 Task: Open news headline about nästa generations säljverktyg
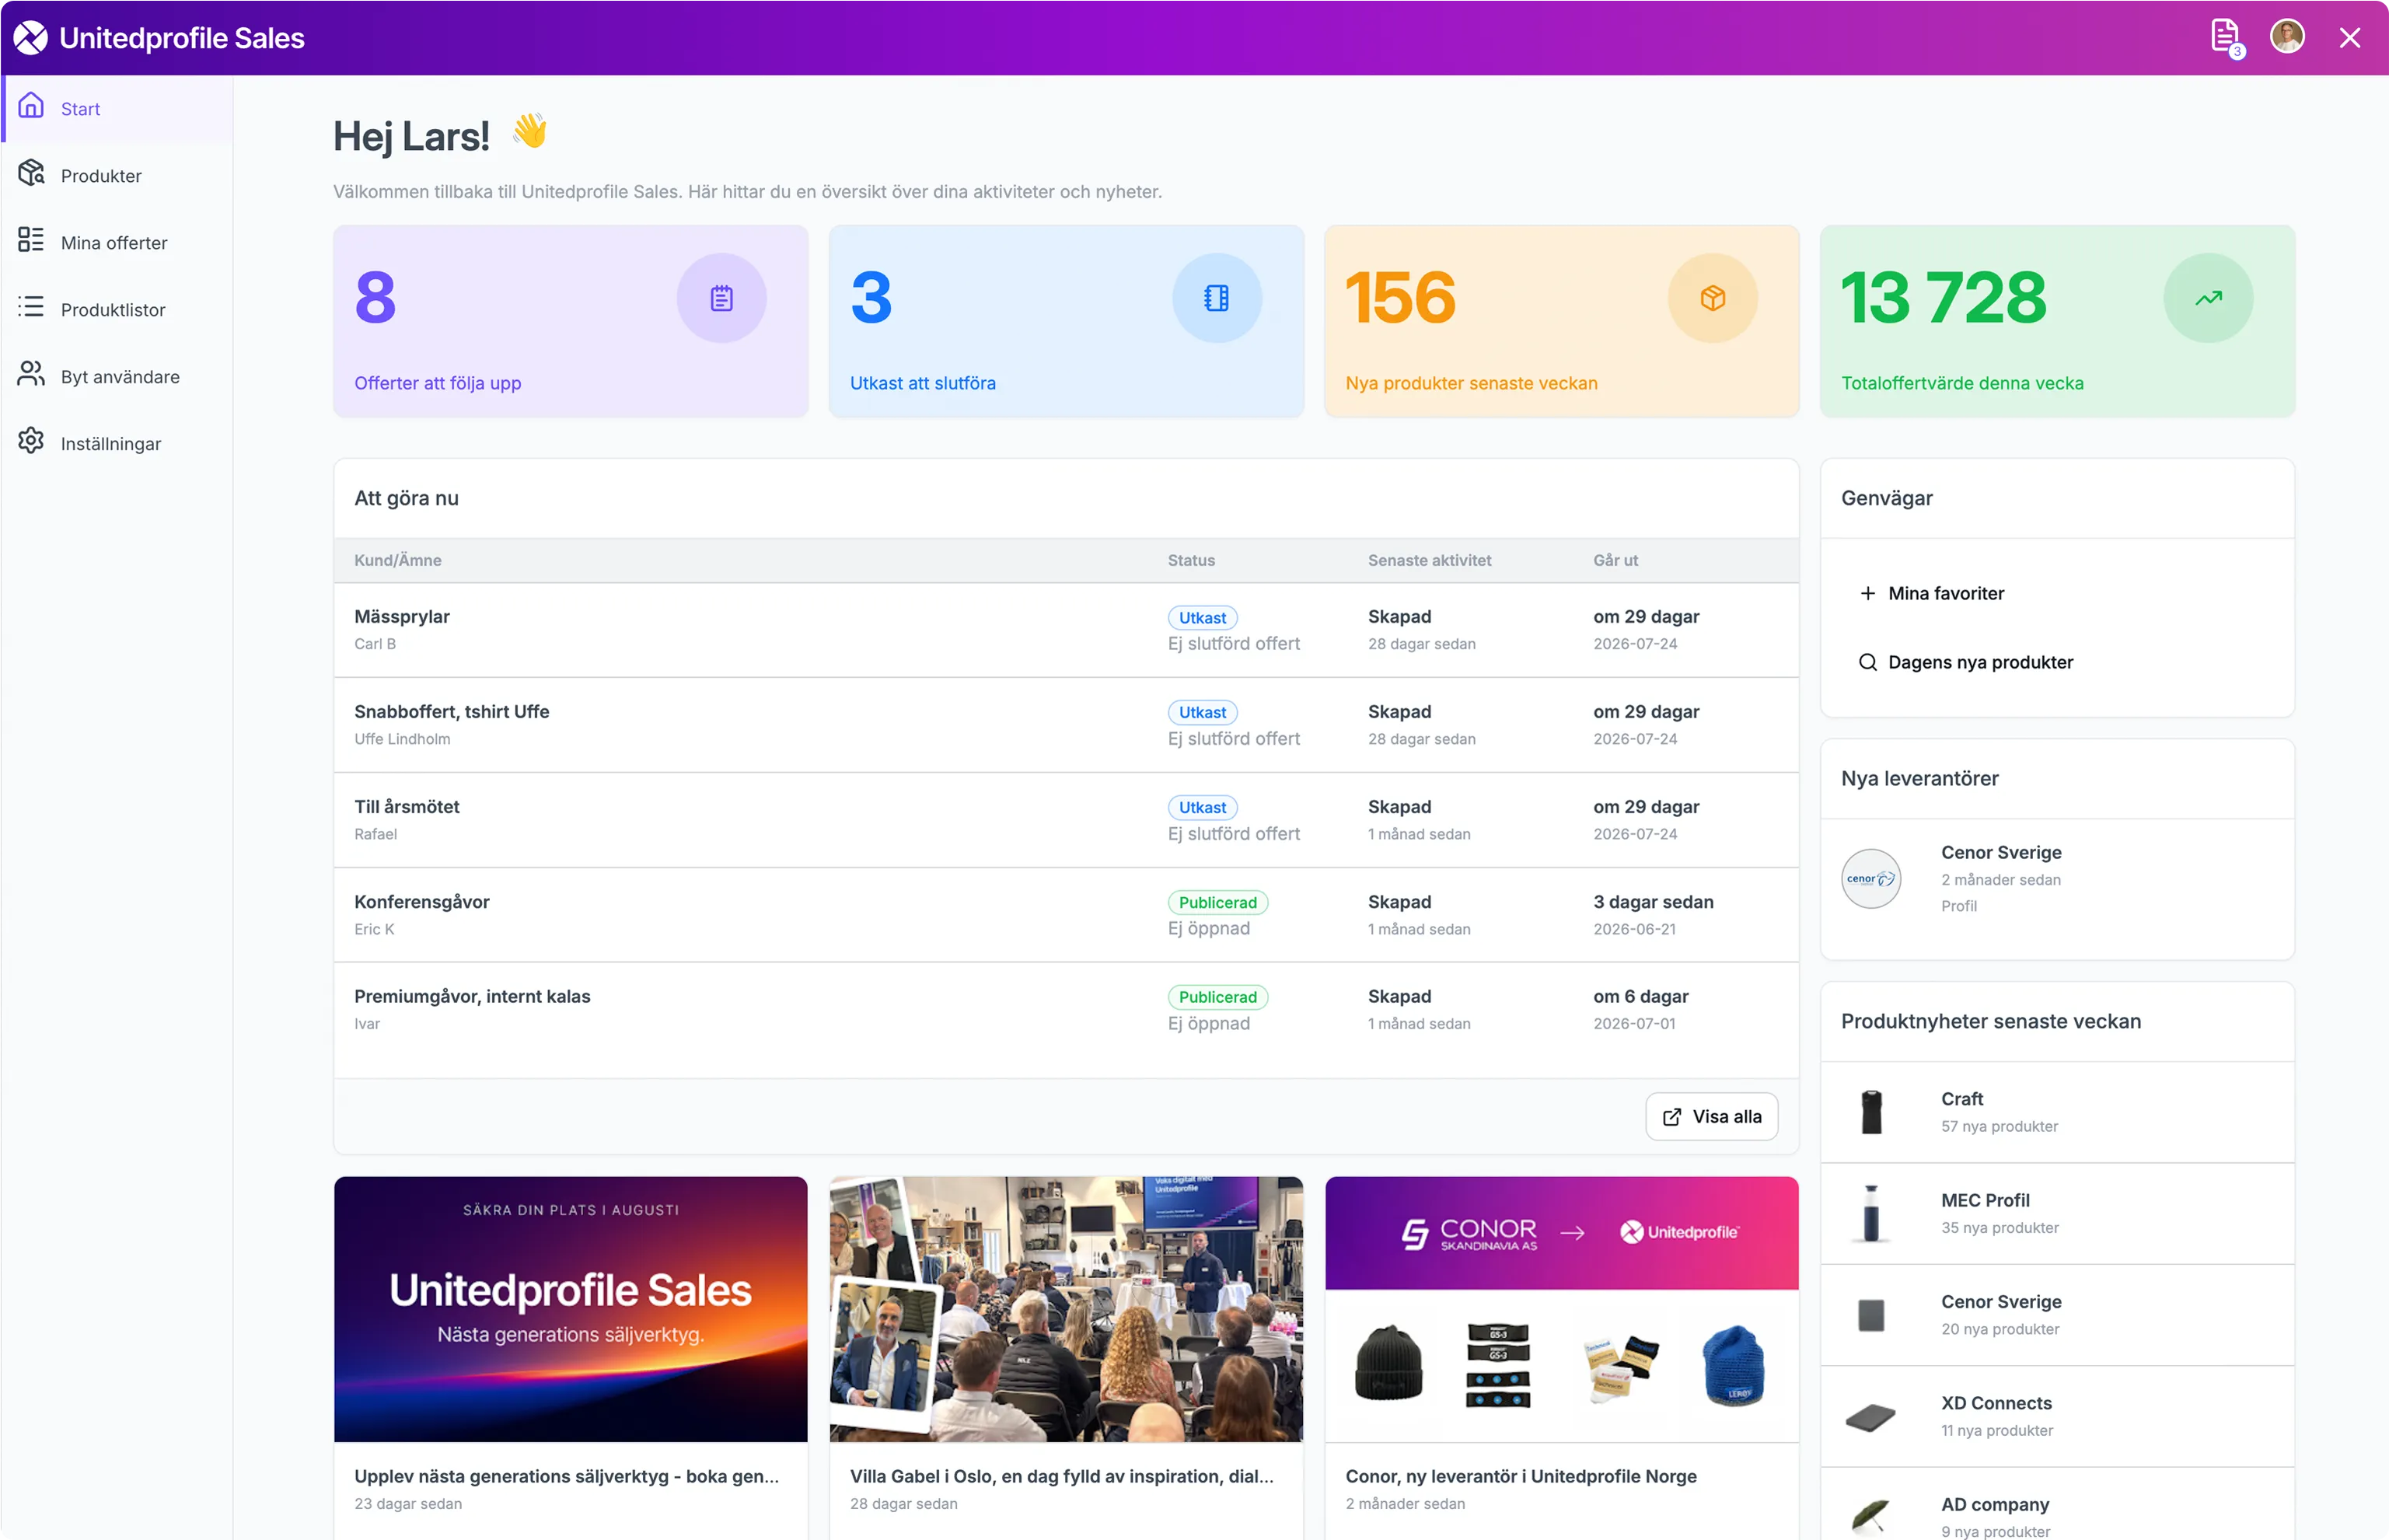click(x=566, y=1476)
